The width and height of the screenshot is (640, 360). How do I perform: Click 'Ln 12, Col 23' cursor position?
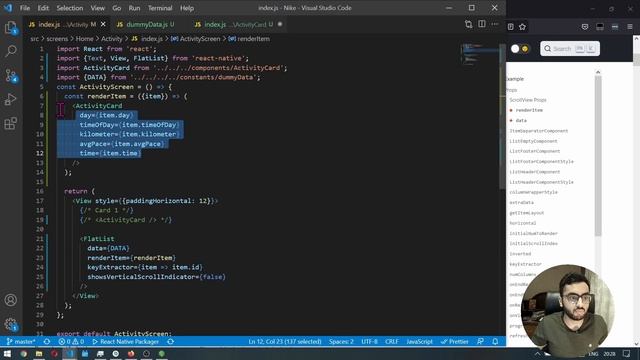click(285, 342)
